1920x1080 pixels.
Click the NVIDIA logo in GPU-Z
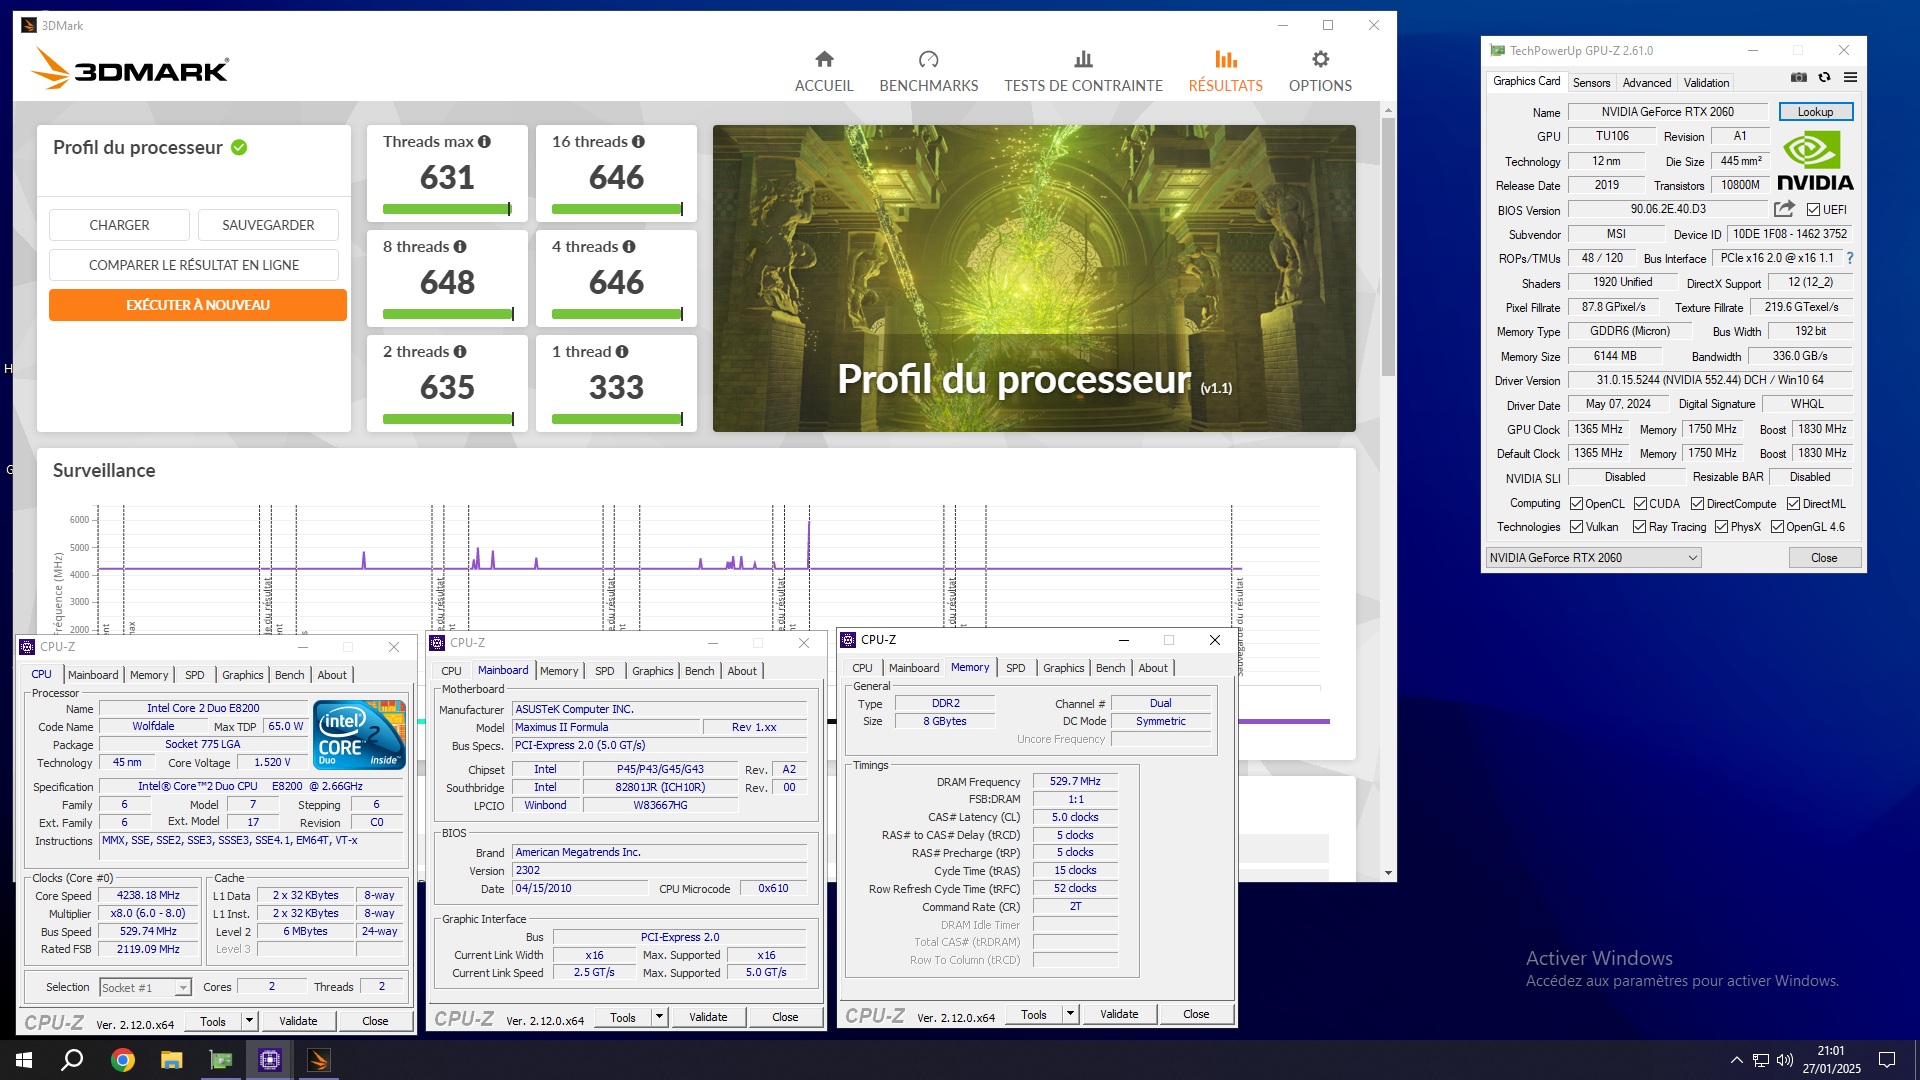pos(1815,161)
